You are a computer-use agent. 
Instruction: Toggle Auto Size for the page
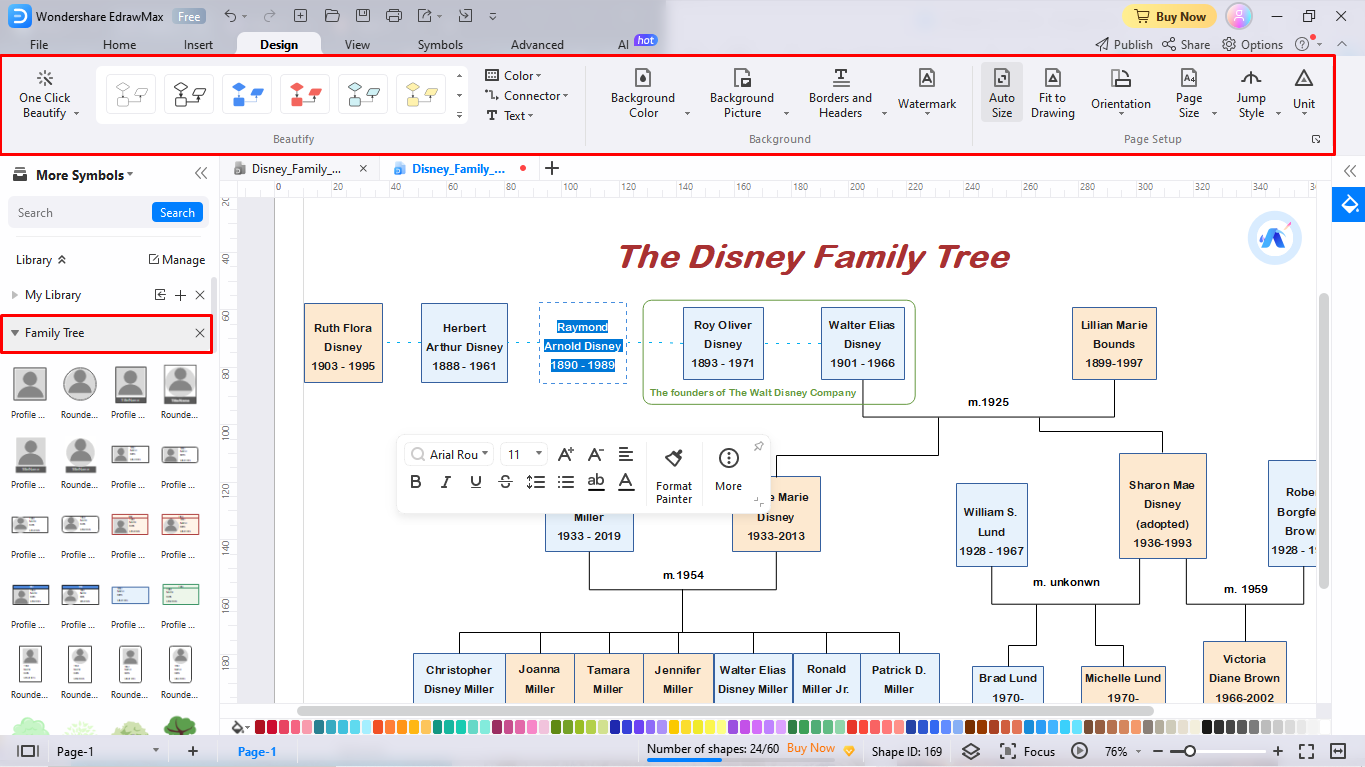click(x=1002, y=94)
